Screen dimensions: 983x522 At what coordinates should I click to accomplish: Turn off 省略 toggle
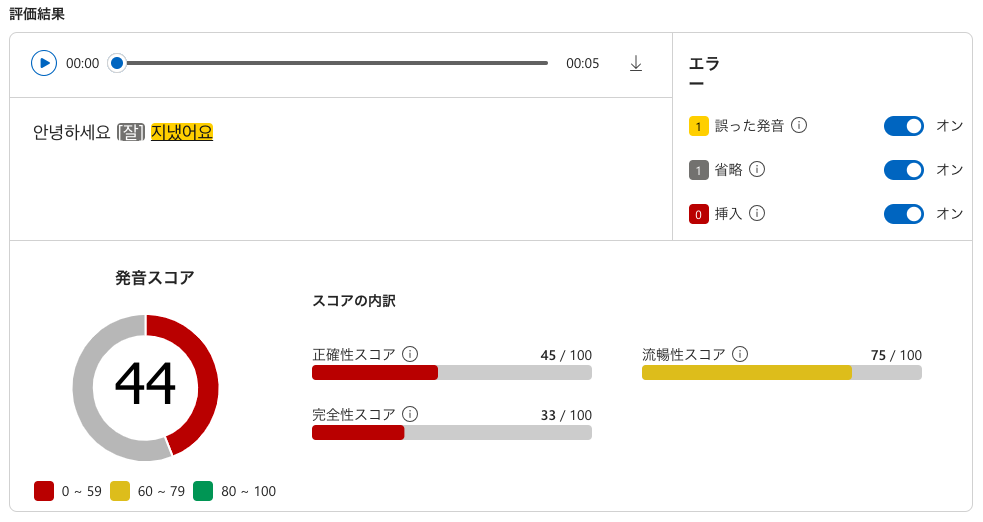[x=903, y=169]
